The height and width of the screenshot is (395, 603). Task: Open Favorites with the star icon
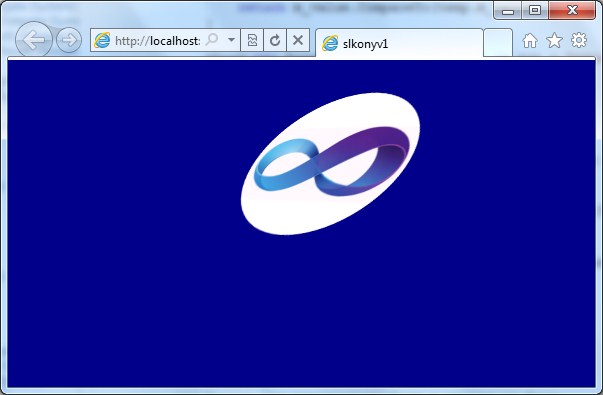pos(554,40)
